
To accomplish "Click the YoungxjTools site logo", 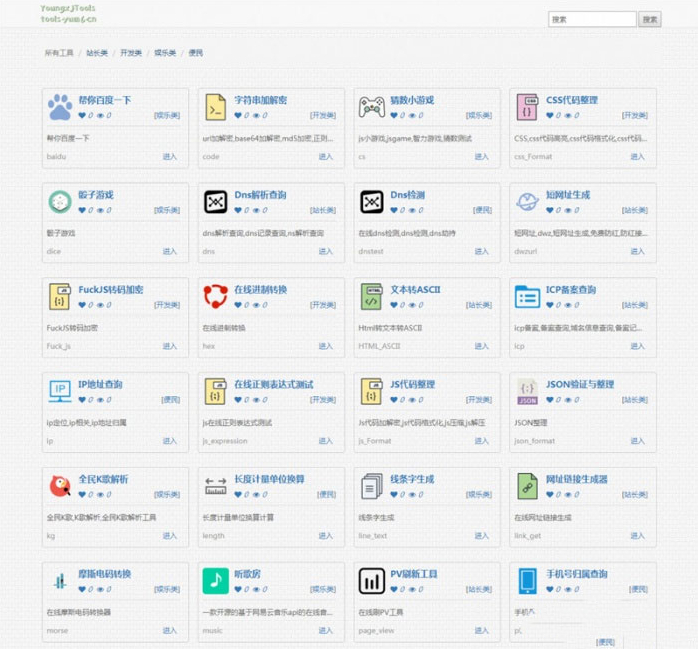I will 69,13.
